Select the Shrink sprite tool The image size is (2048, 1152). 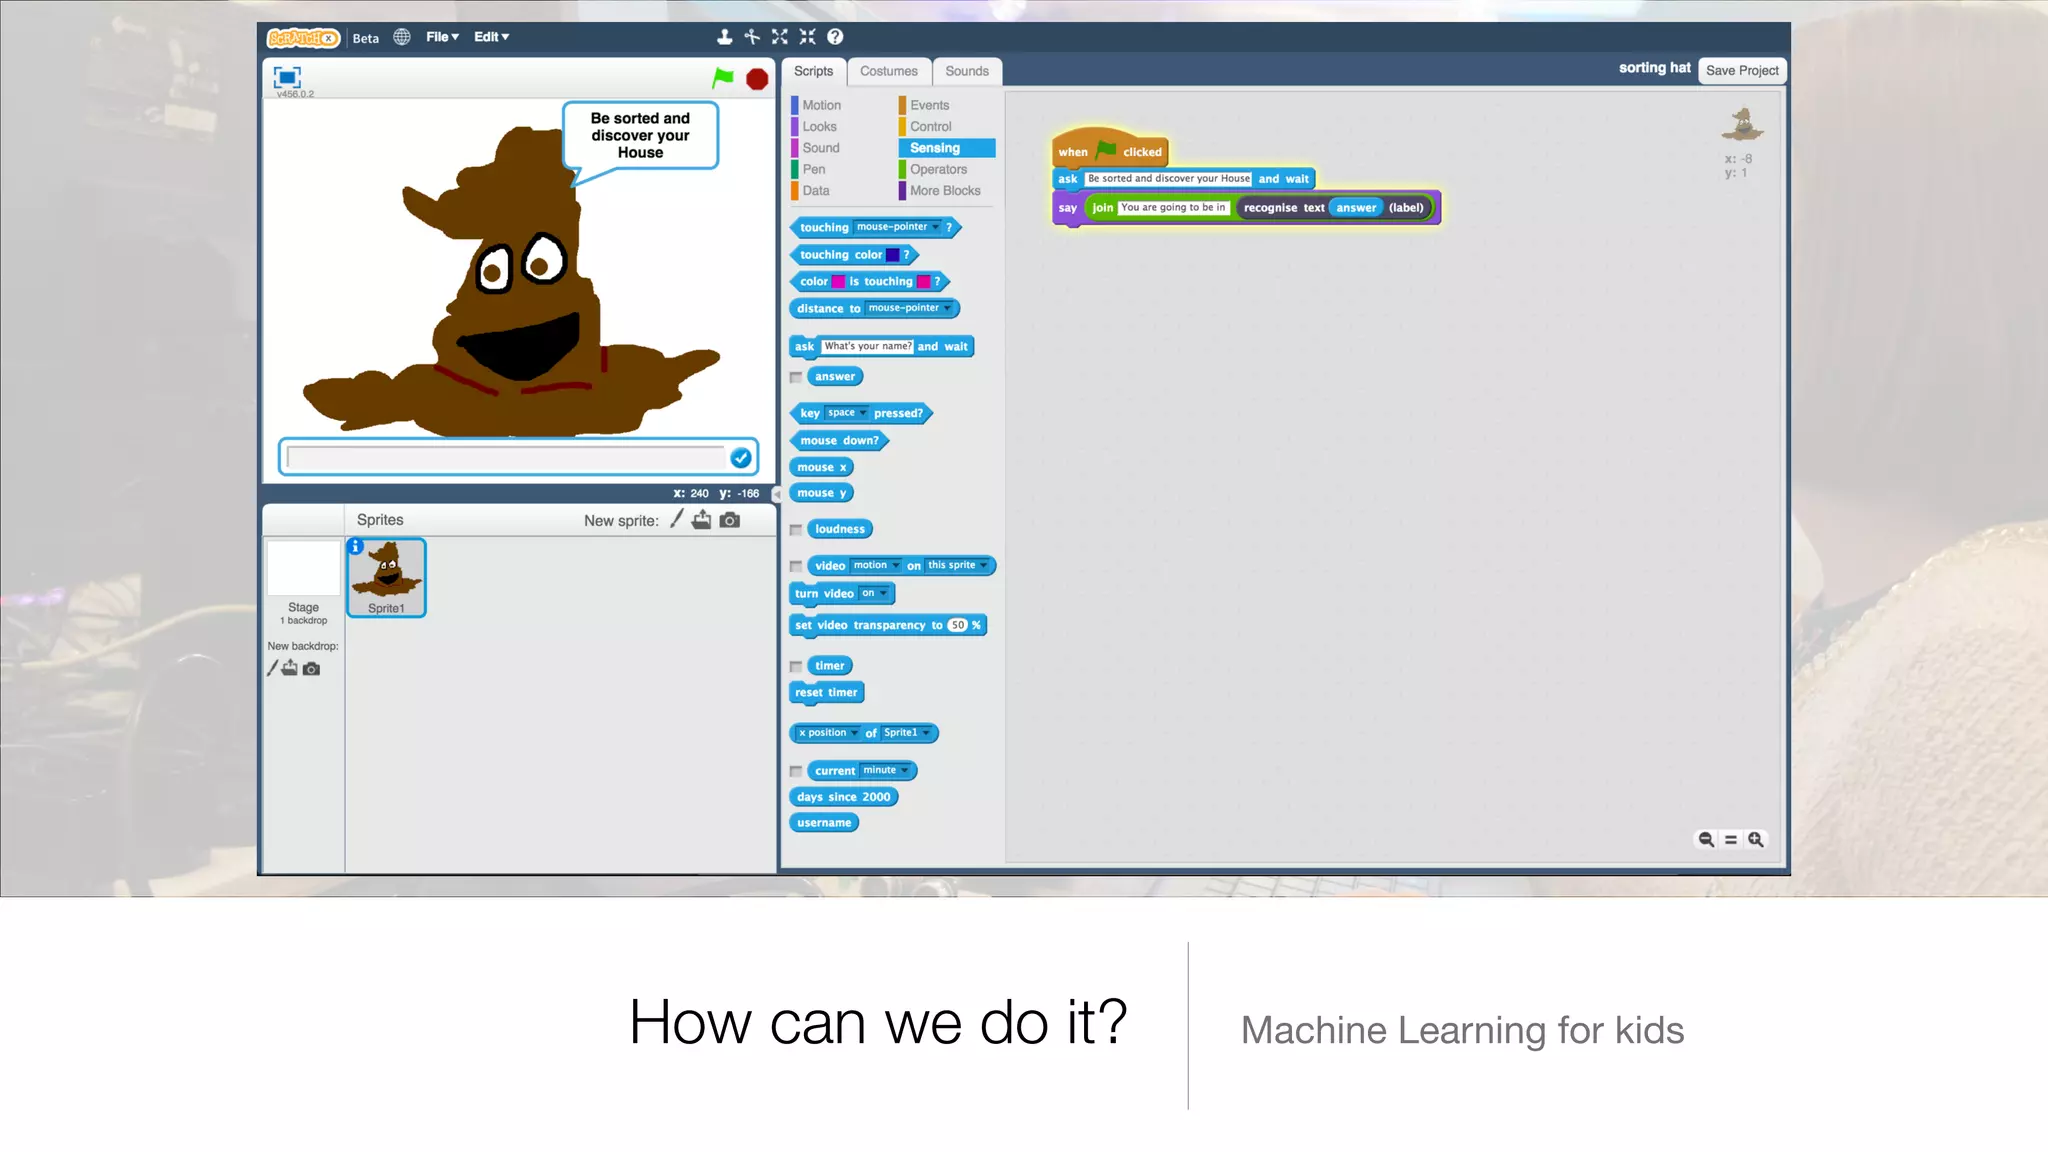(x=807, y=37)
